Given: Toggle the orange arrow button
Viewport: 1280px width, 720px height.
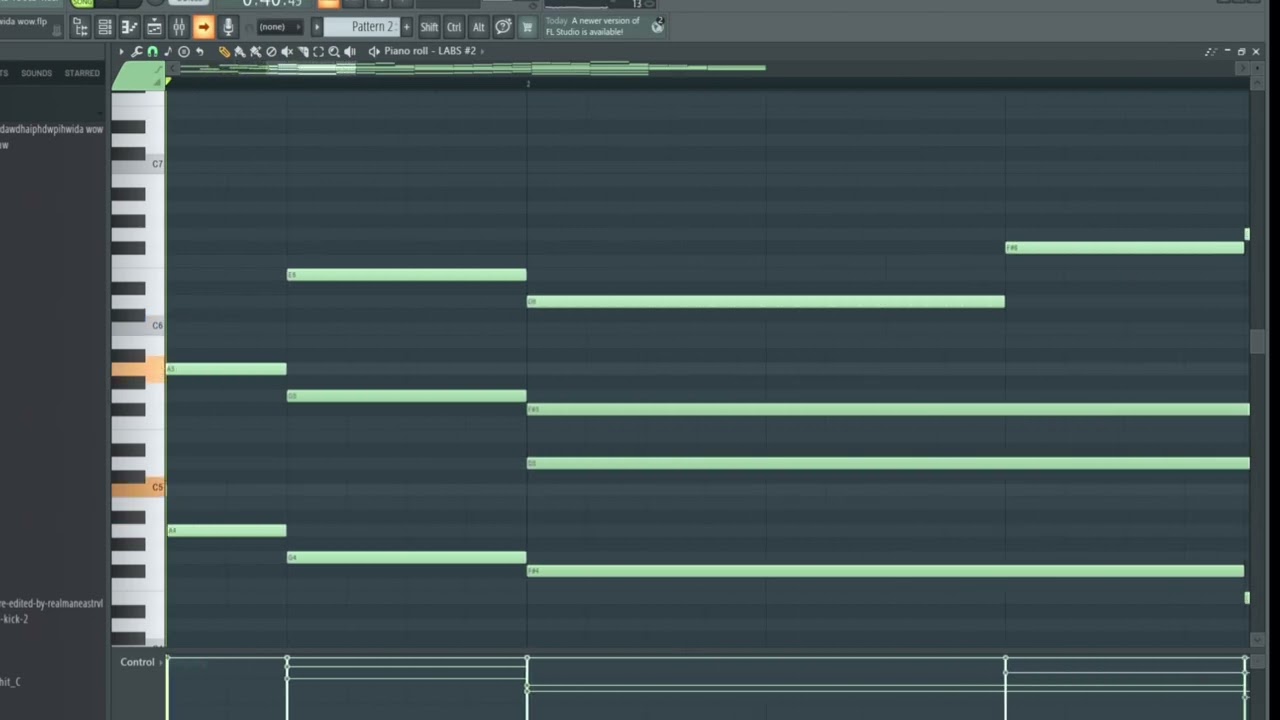Looking at the screenshot, I should coord(204,27).
